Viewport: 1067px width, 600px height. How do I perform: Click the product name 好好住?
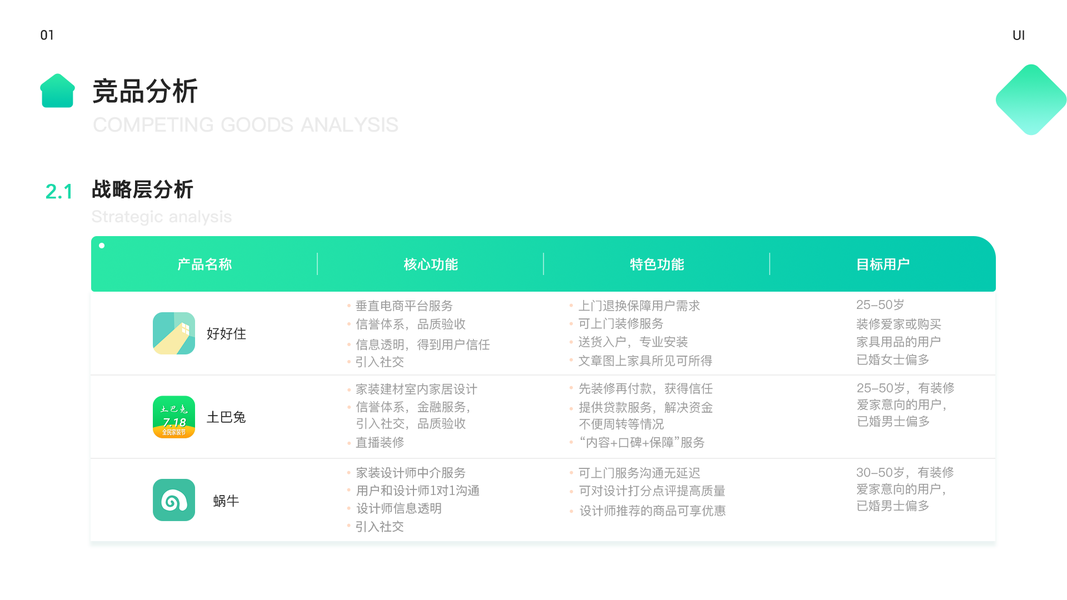point(227,333)
